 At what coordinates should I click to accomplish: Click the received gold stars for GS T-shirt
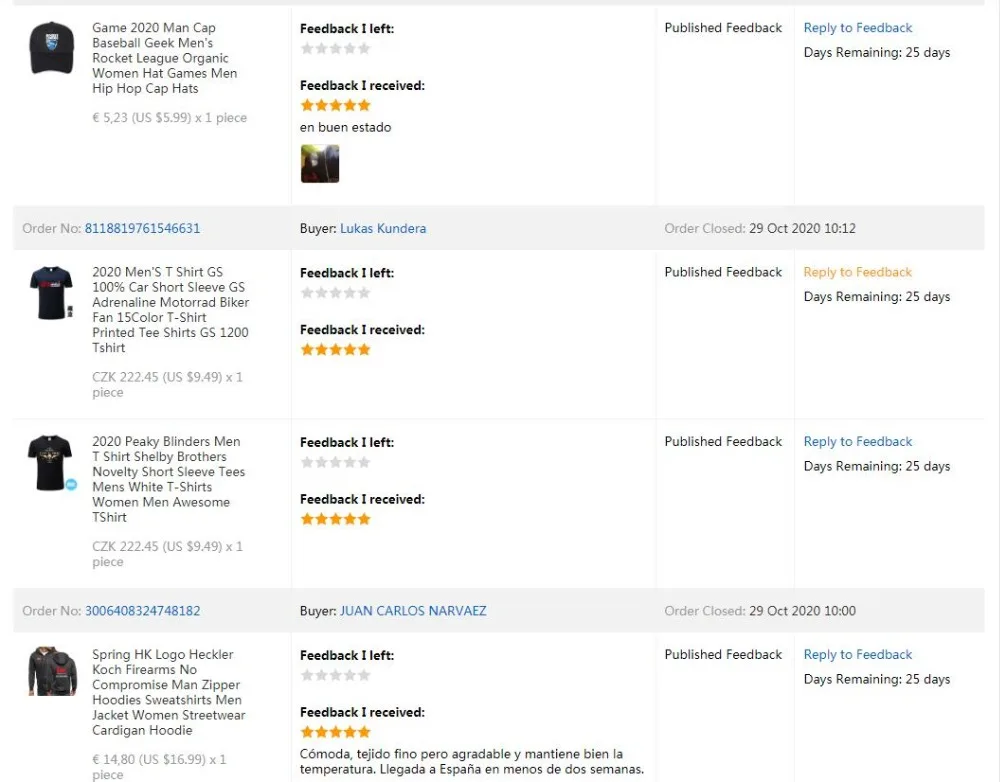pos(336,349)
